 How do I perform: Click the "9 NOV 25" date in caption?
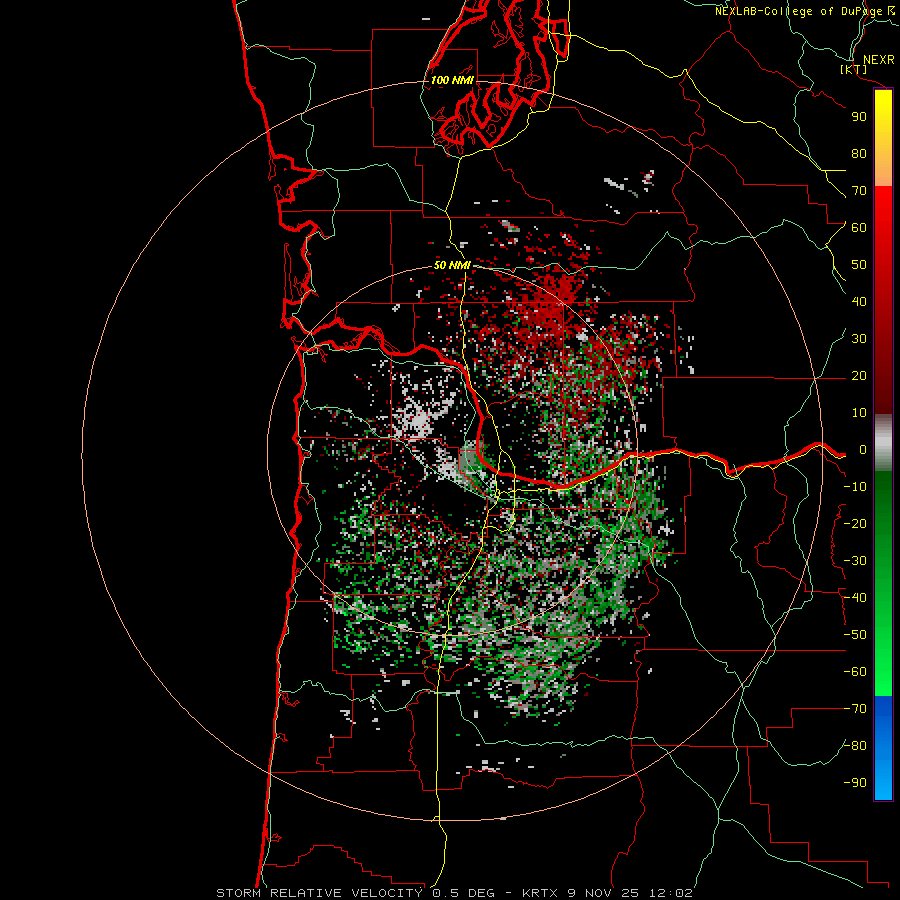(604, 893)
